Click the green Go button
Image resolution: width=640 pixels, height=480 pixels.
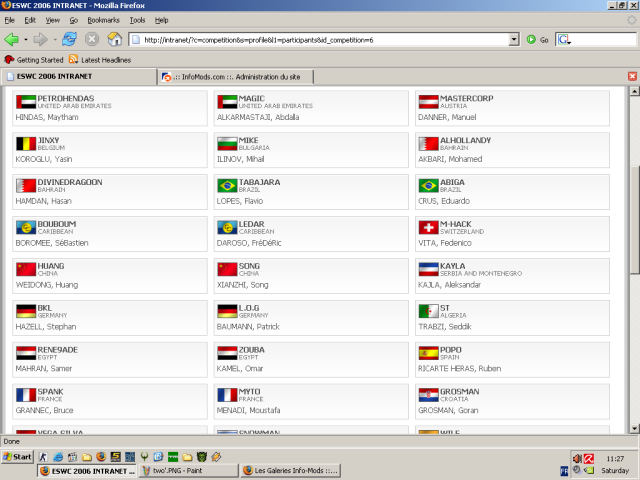pyautogui.click(x=537, y=40)
